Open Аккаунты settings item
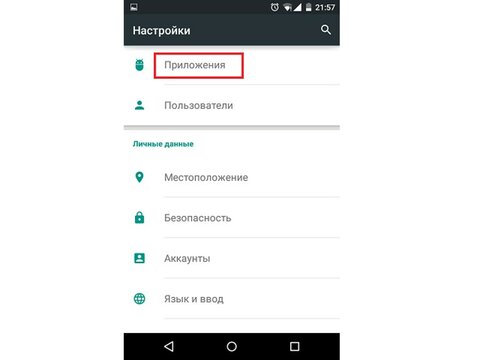480x360 pixels. coord(232,258)
